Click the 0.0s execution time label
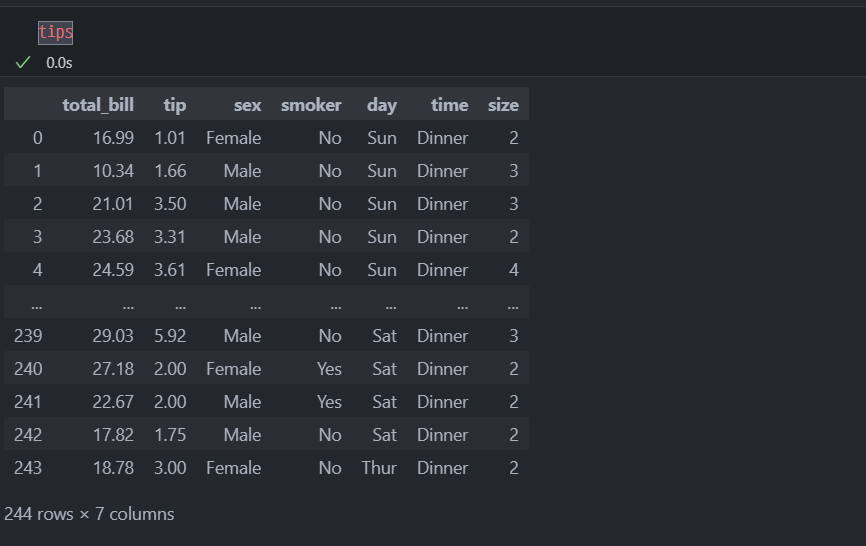The image size is (866, 546). (x=59, y=63)
